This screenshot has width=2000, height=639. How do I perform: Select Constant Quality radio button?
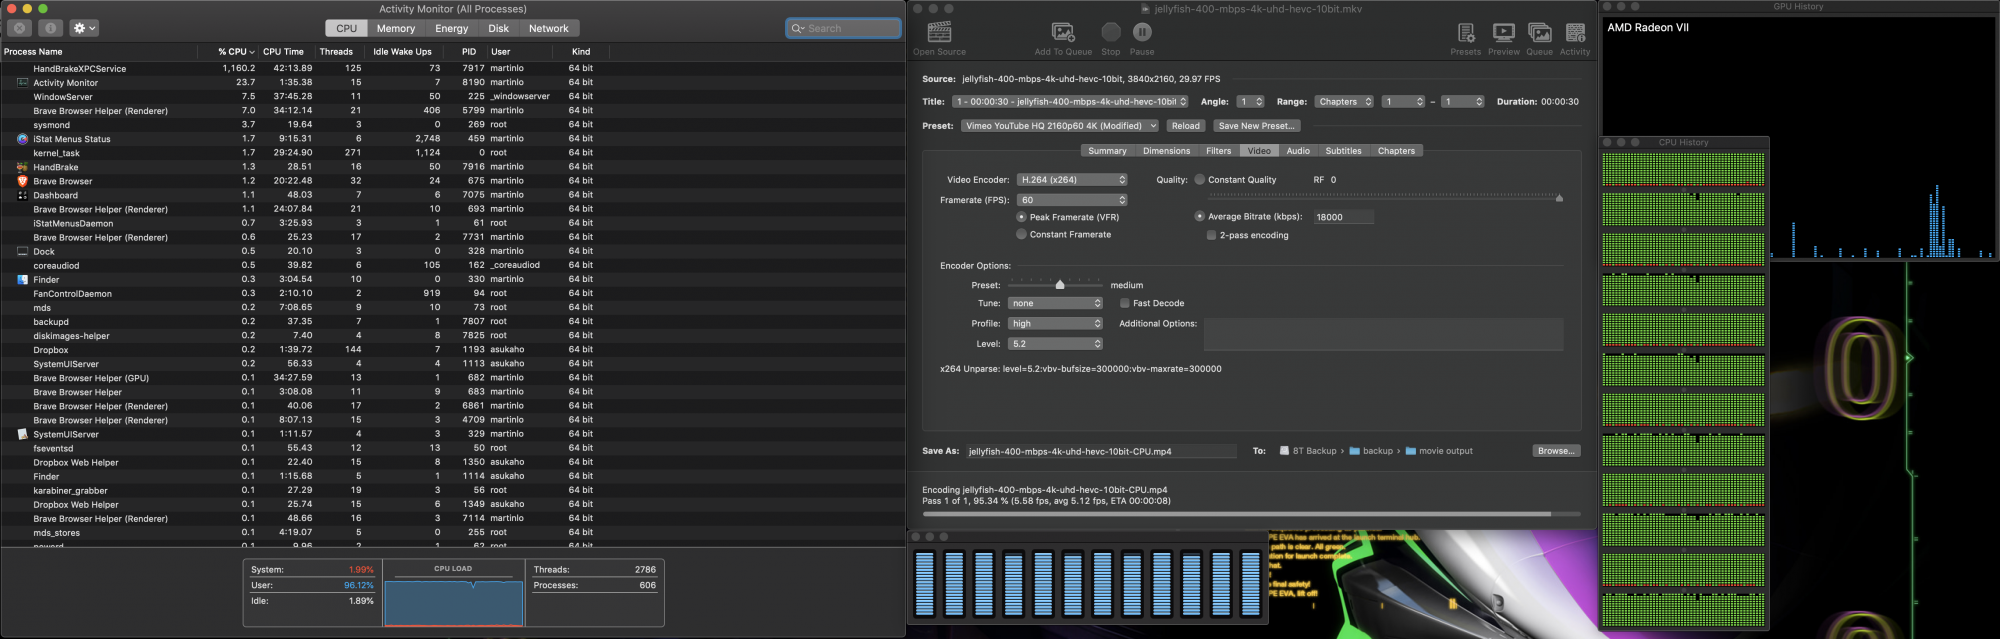(x=1199, y=180)
